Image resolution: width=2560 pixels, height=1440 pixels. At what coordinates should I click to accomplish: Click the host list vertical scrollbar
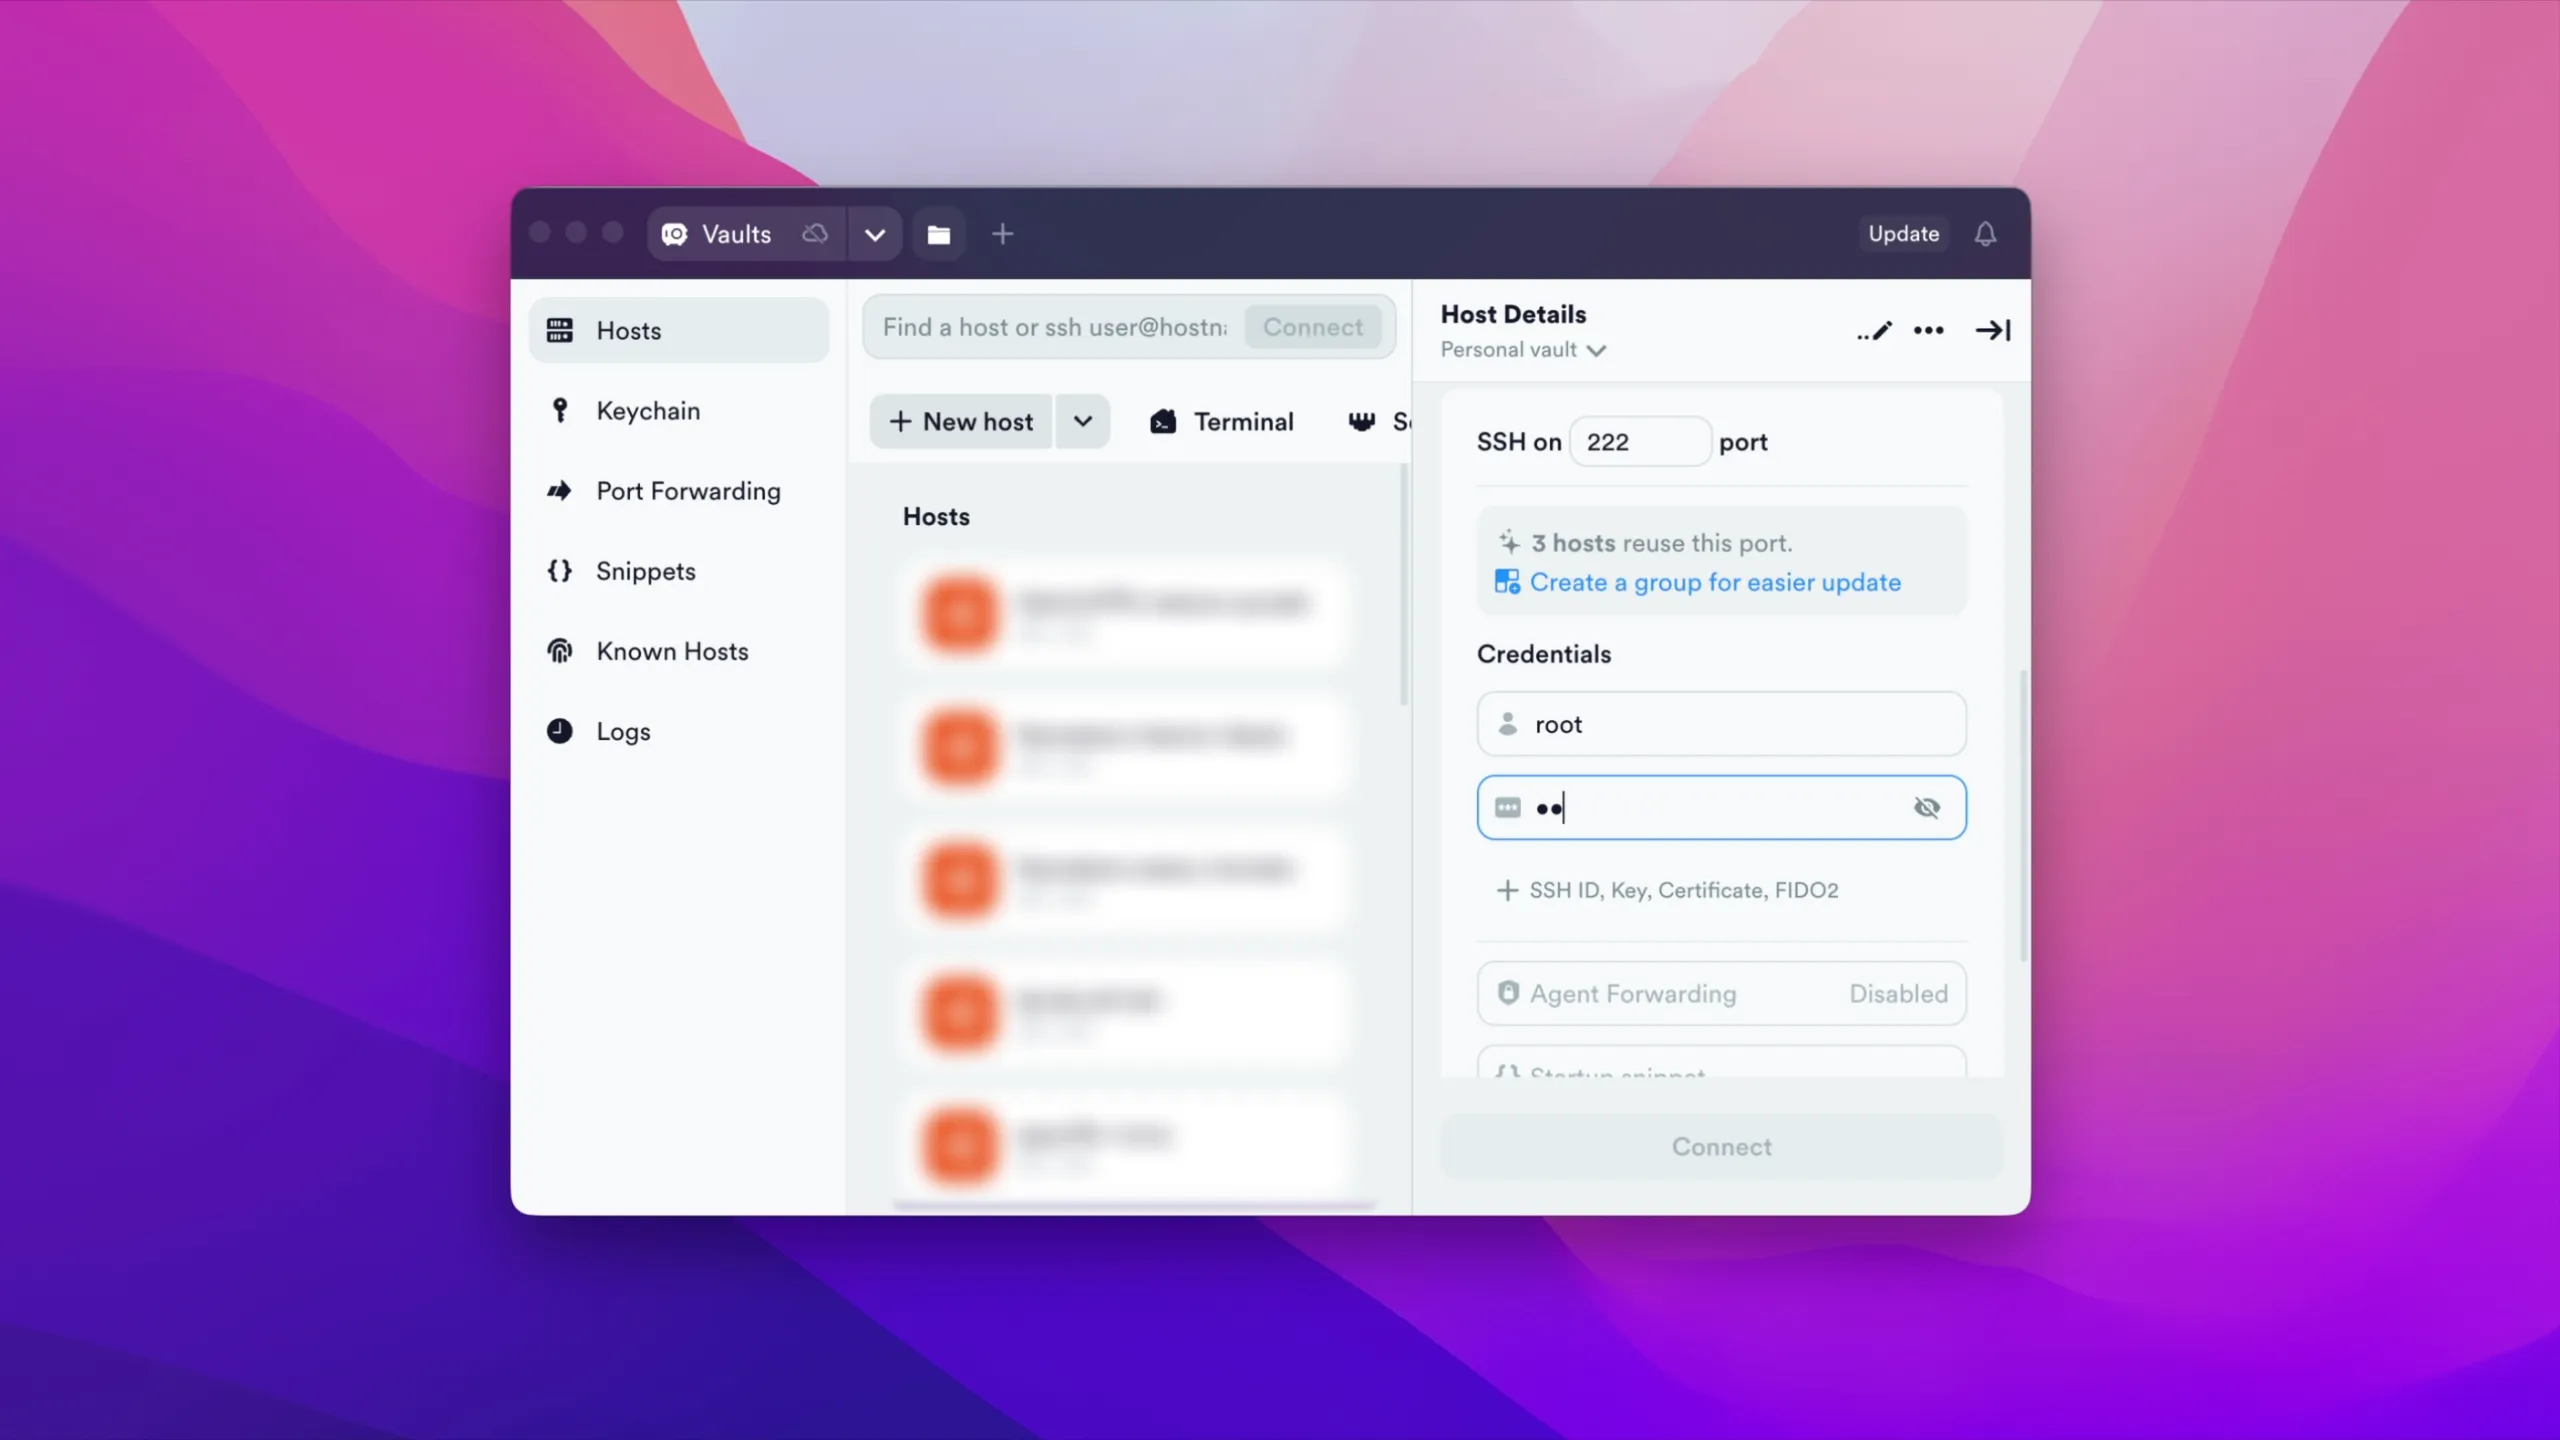[1404, 585]
